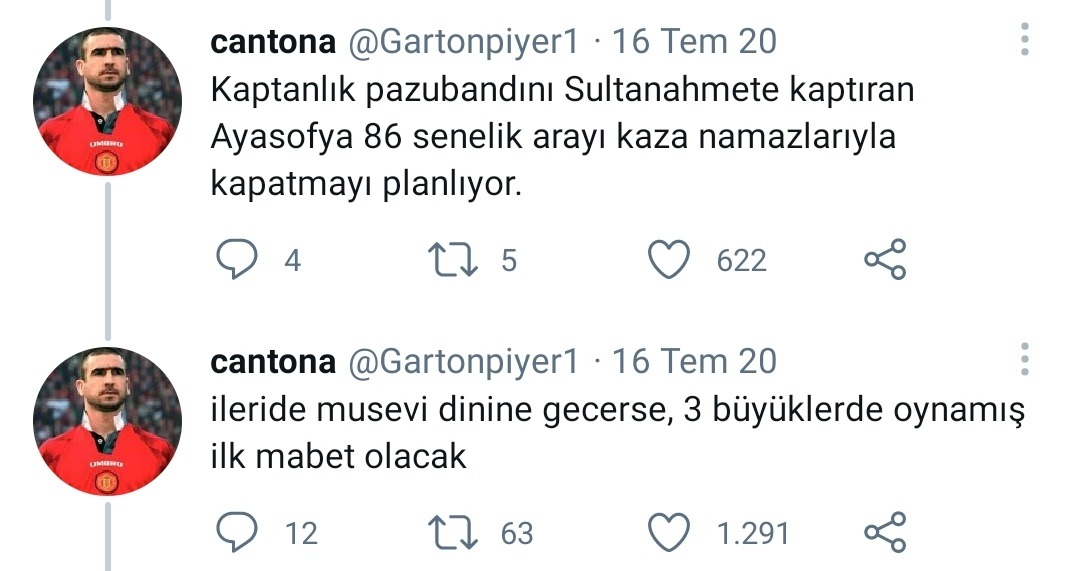The image size is (1080, 571).
Task: Reply to the Ayasofya kaza namazları tweet
Action: 238,260
